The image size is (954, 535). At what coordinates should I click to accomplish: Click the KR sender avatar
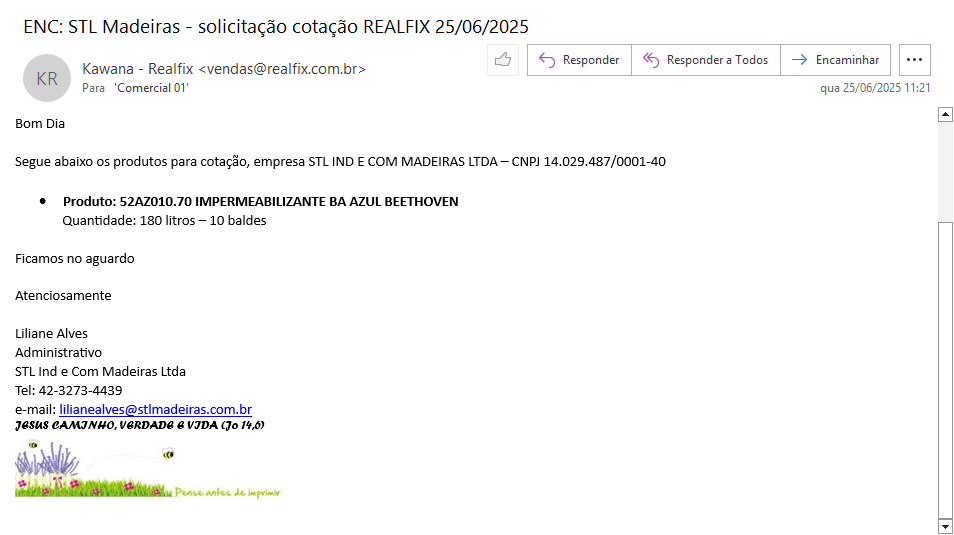47,78
